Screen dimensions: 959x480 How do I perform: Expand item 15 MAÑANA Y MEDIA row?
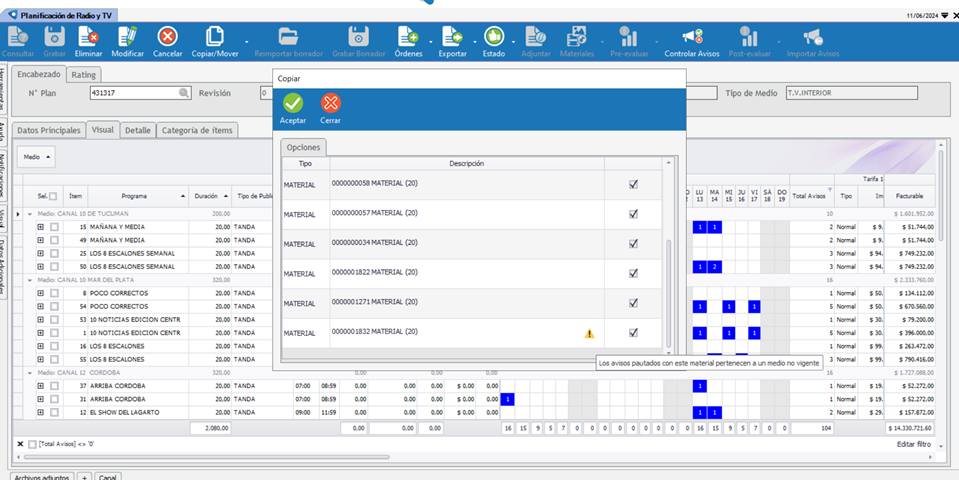[41, 227]
